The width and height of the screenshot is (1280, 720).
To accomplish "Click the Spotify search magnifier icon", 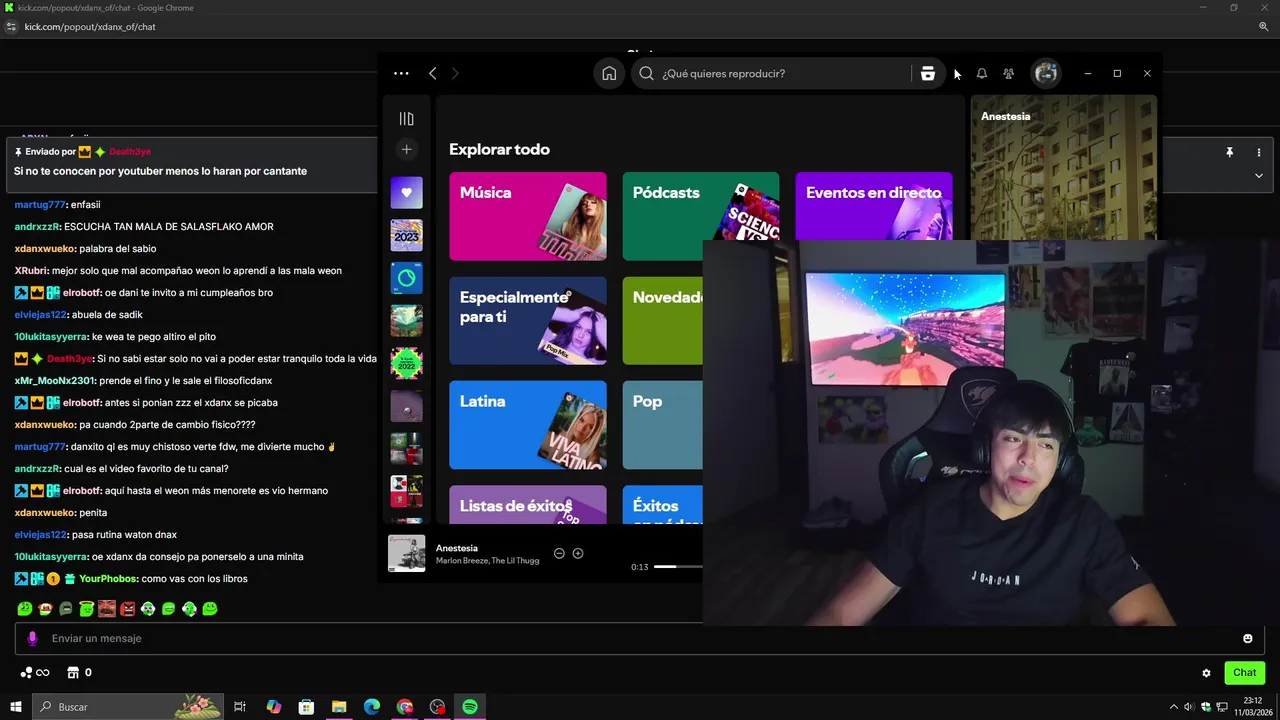I will [646, 73].
